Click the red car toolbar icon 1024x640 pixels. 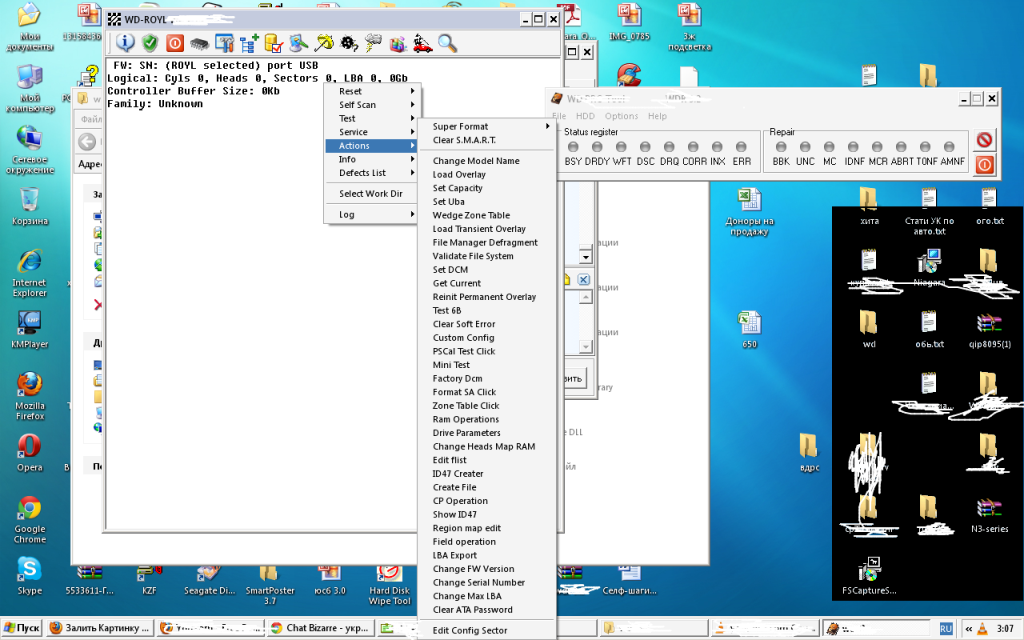coord(423,43)
